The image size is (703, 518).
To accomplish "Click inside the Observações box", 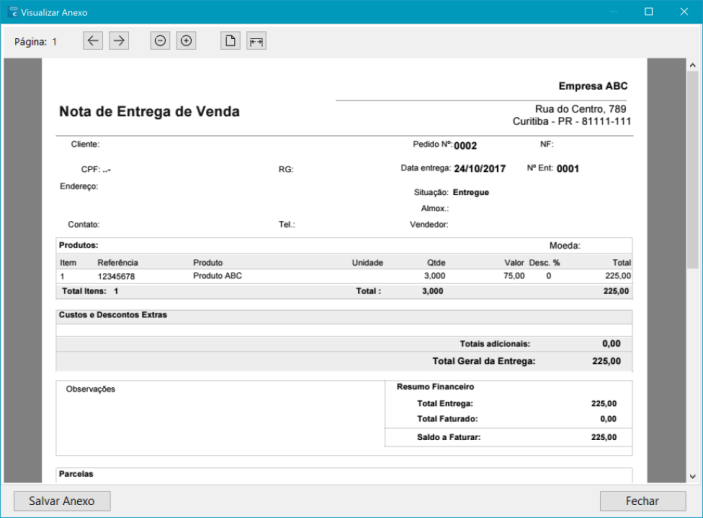I will (x=220, y=420).
